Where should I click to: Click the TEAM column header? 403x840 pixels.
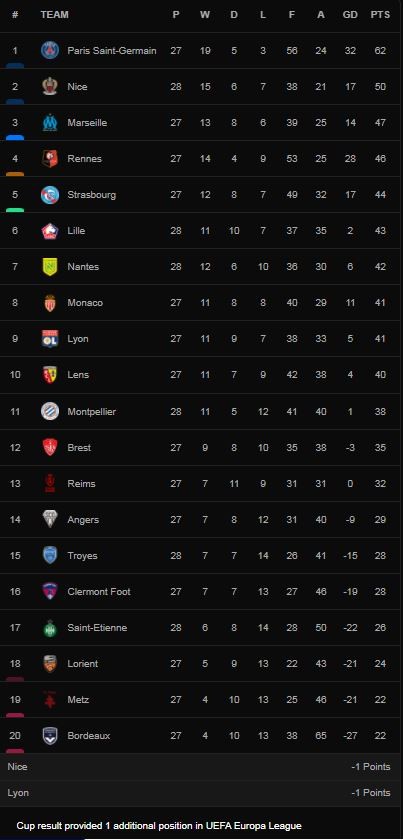coord(55,14)
